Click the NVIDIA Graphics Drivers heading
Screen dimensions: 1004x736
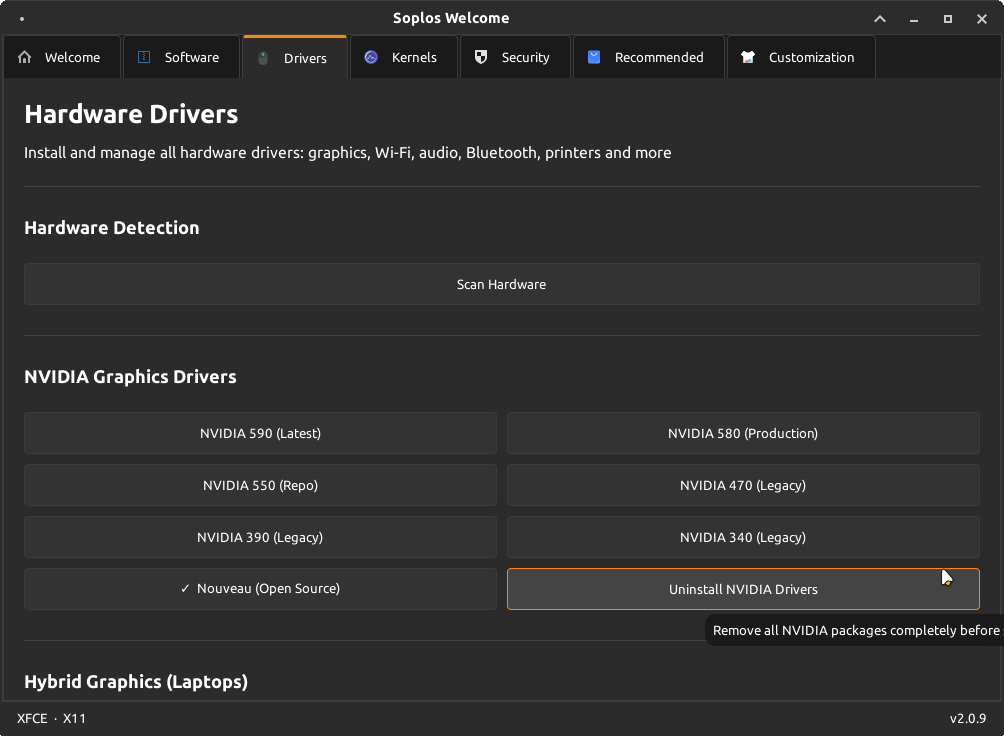click(x=131, y=377)
